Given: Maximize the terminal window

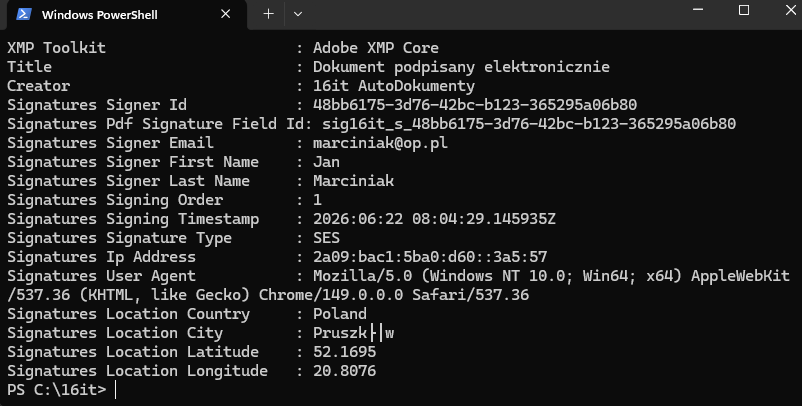Looking at the screenshot, I should [x=744, y=10].
